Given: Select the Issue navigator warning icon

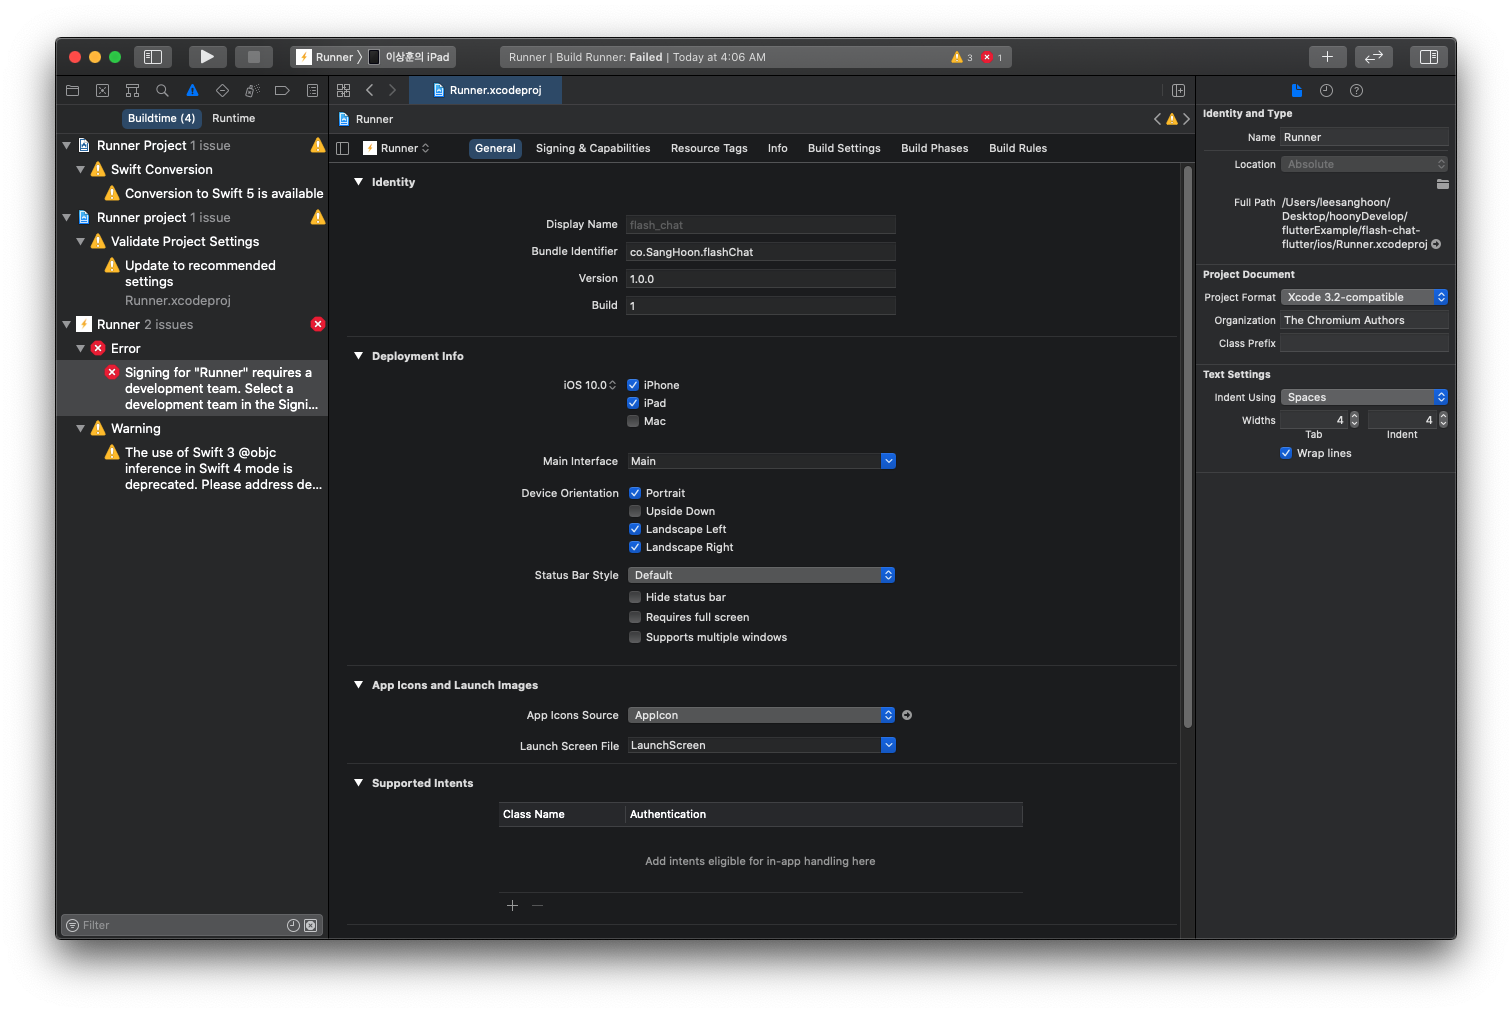Looking at the screenshot, I should [x=192, y=90].
